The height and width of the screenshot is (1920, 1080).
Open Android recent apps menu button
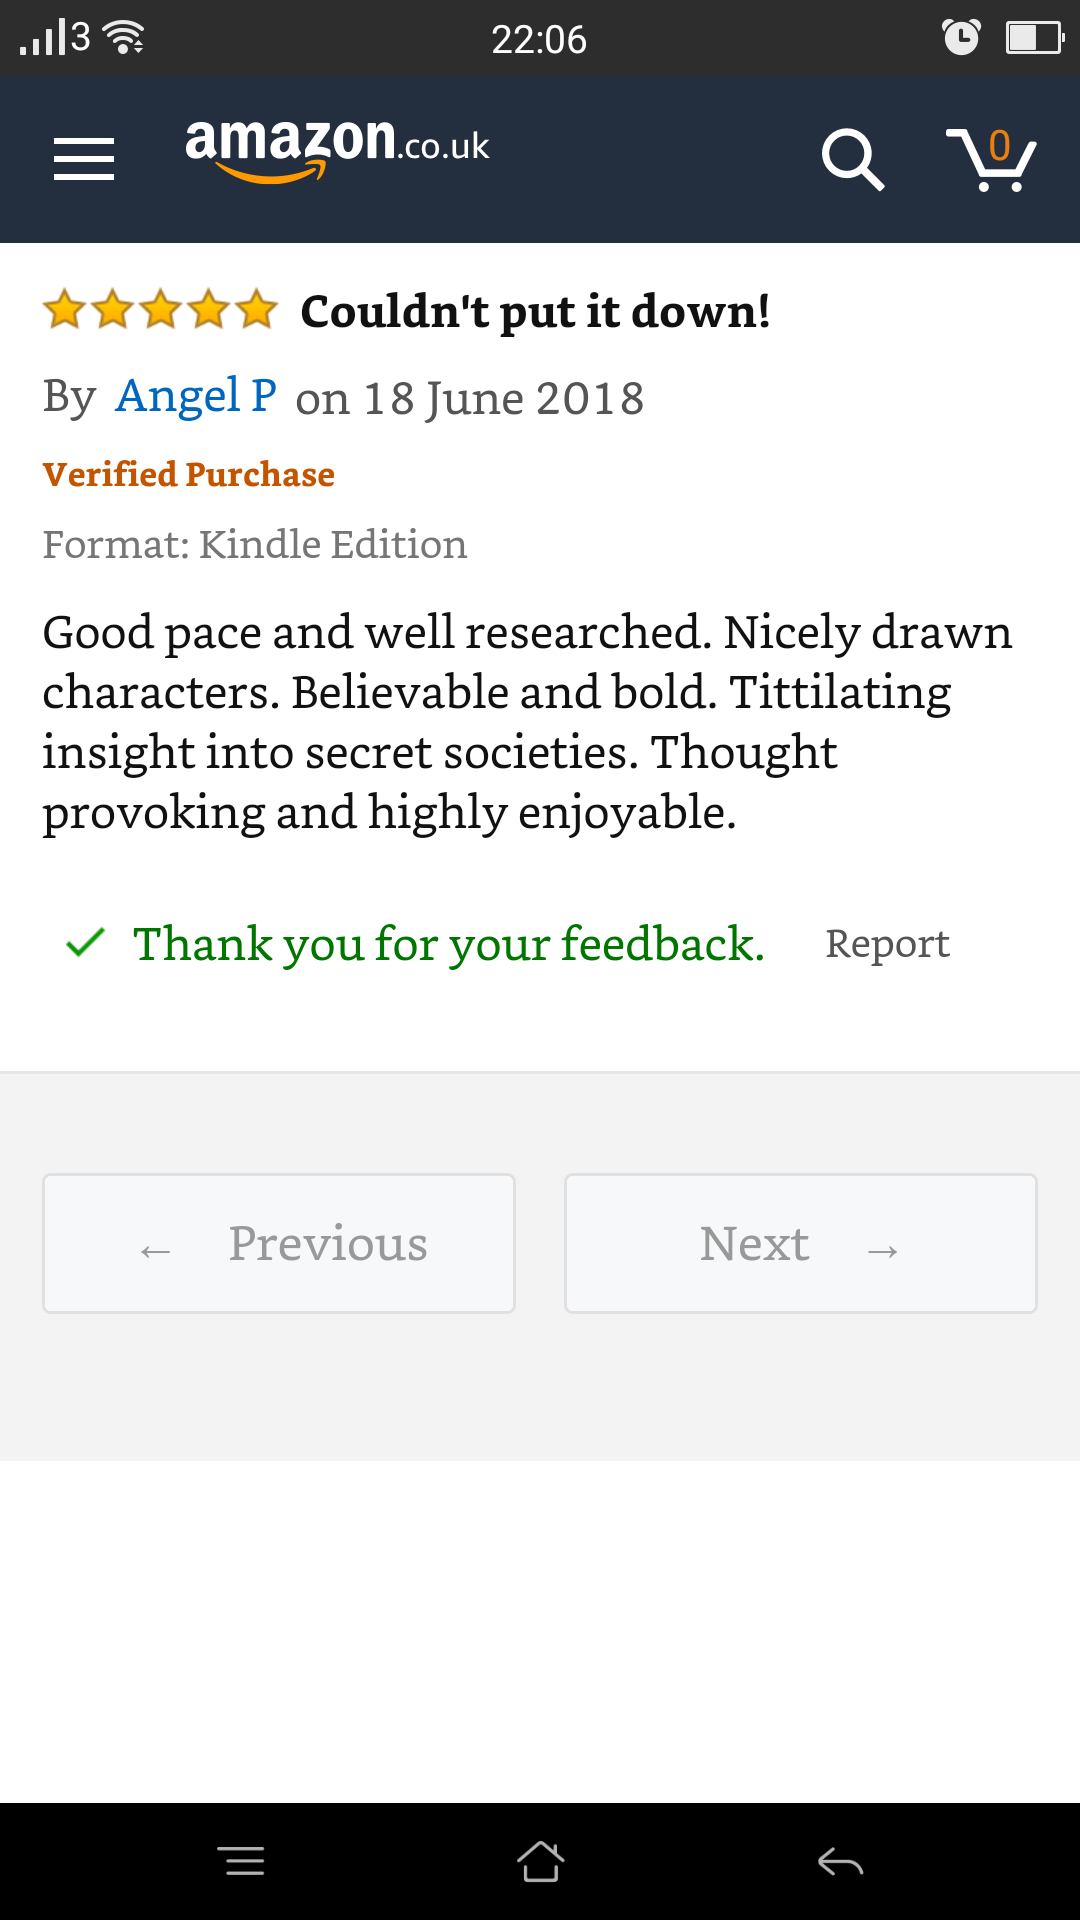coord(241,1861)
